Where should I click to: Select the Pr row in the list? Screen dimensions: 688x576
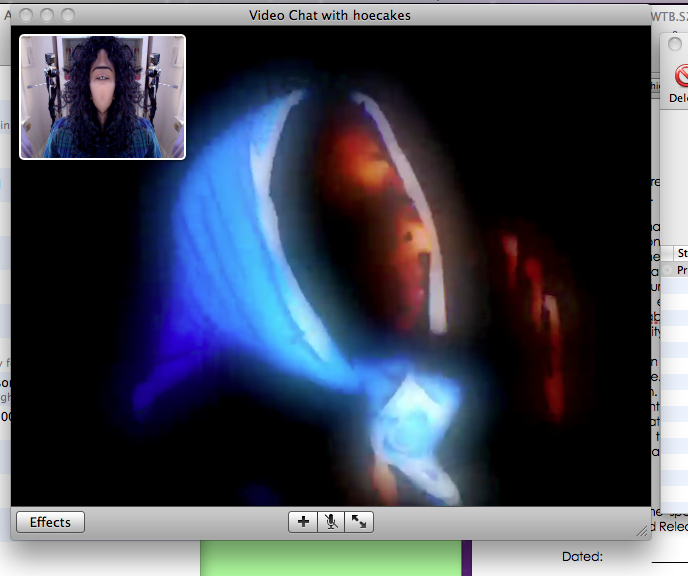[x=681, y=270]
